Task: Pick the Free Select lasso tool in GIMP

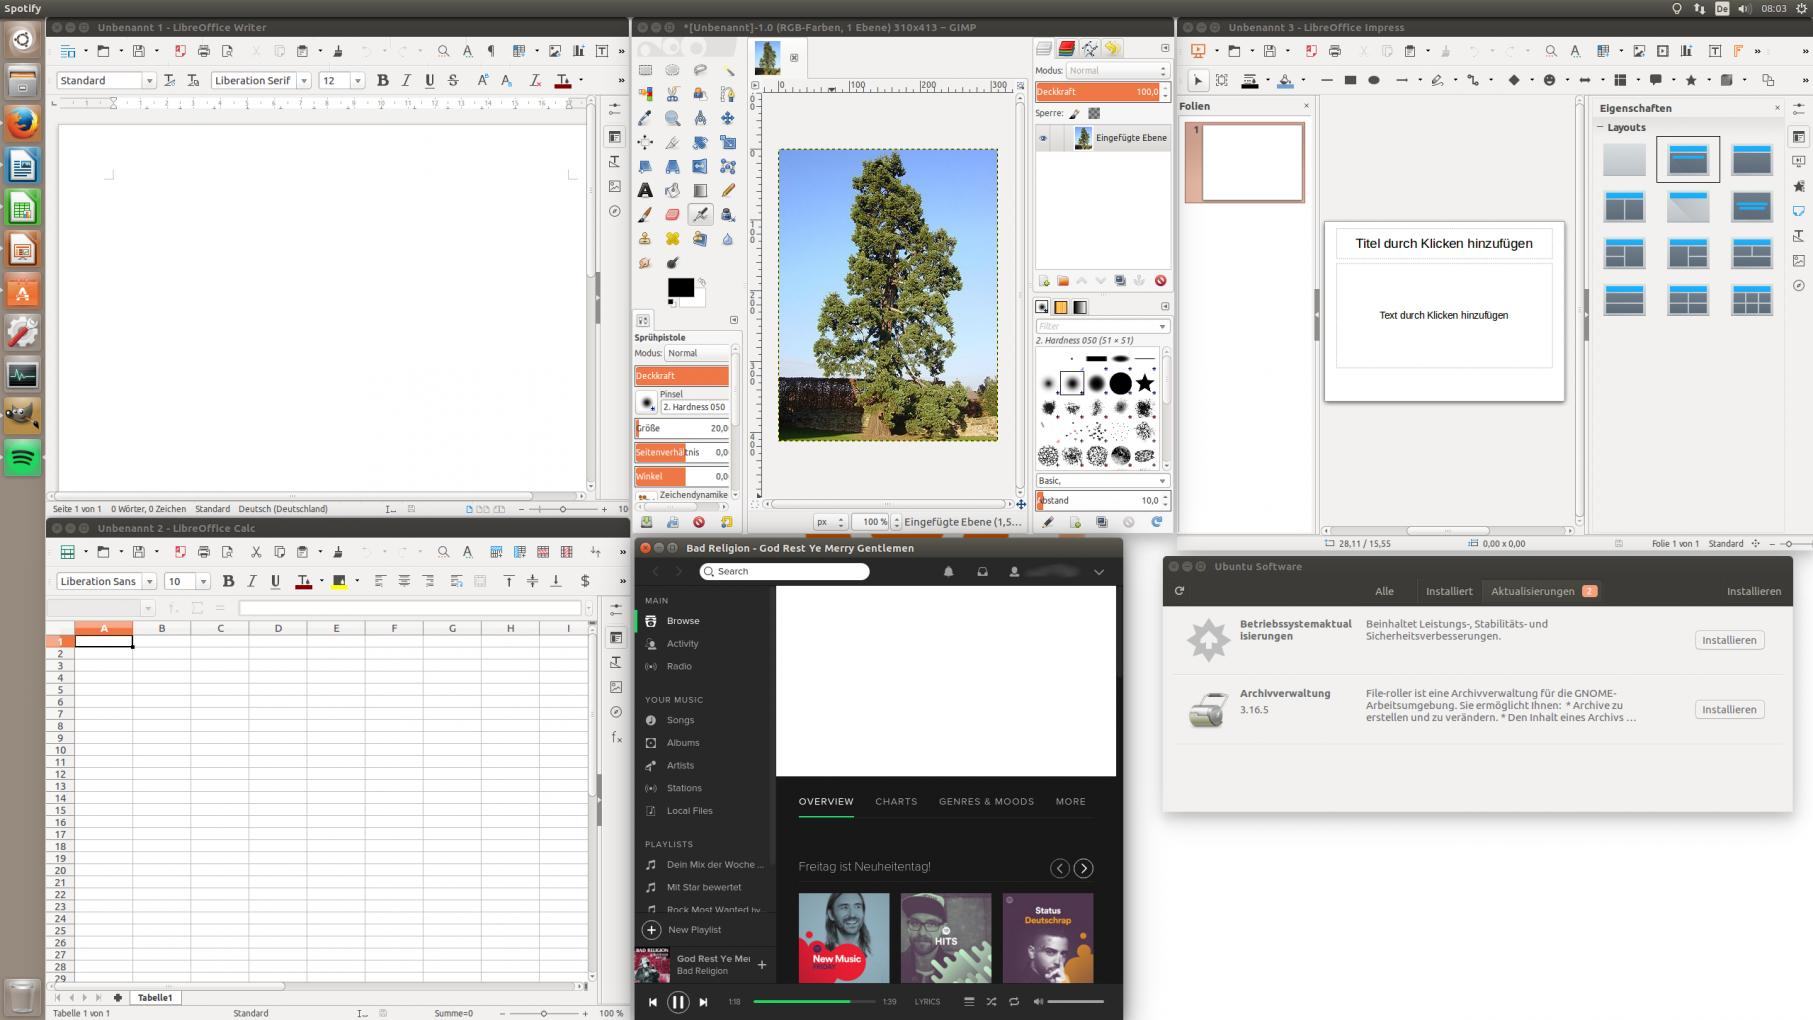Action: click(700, 70)
